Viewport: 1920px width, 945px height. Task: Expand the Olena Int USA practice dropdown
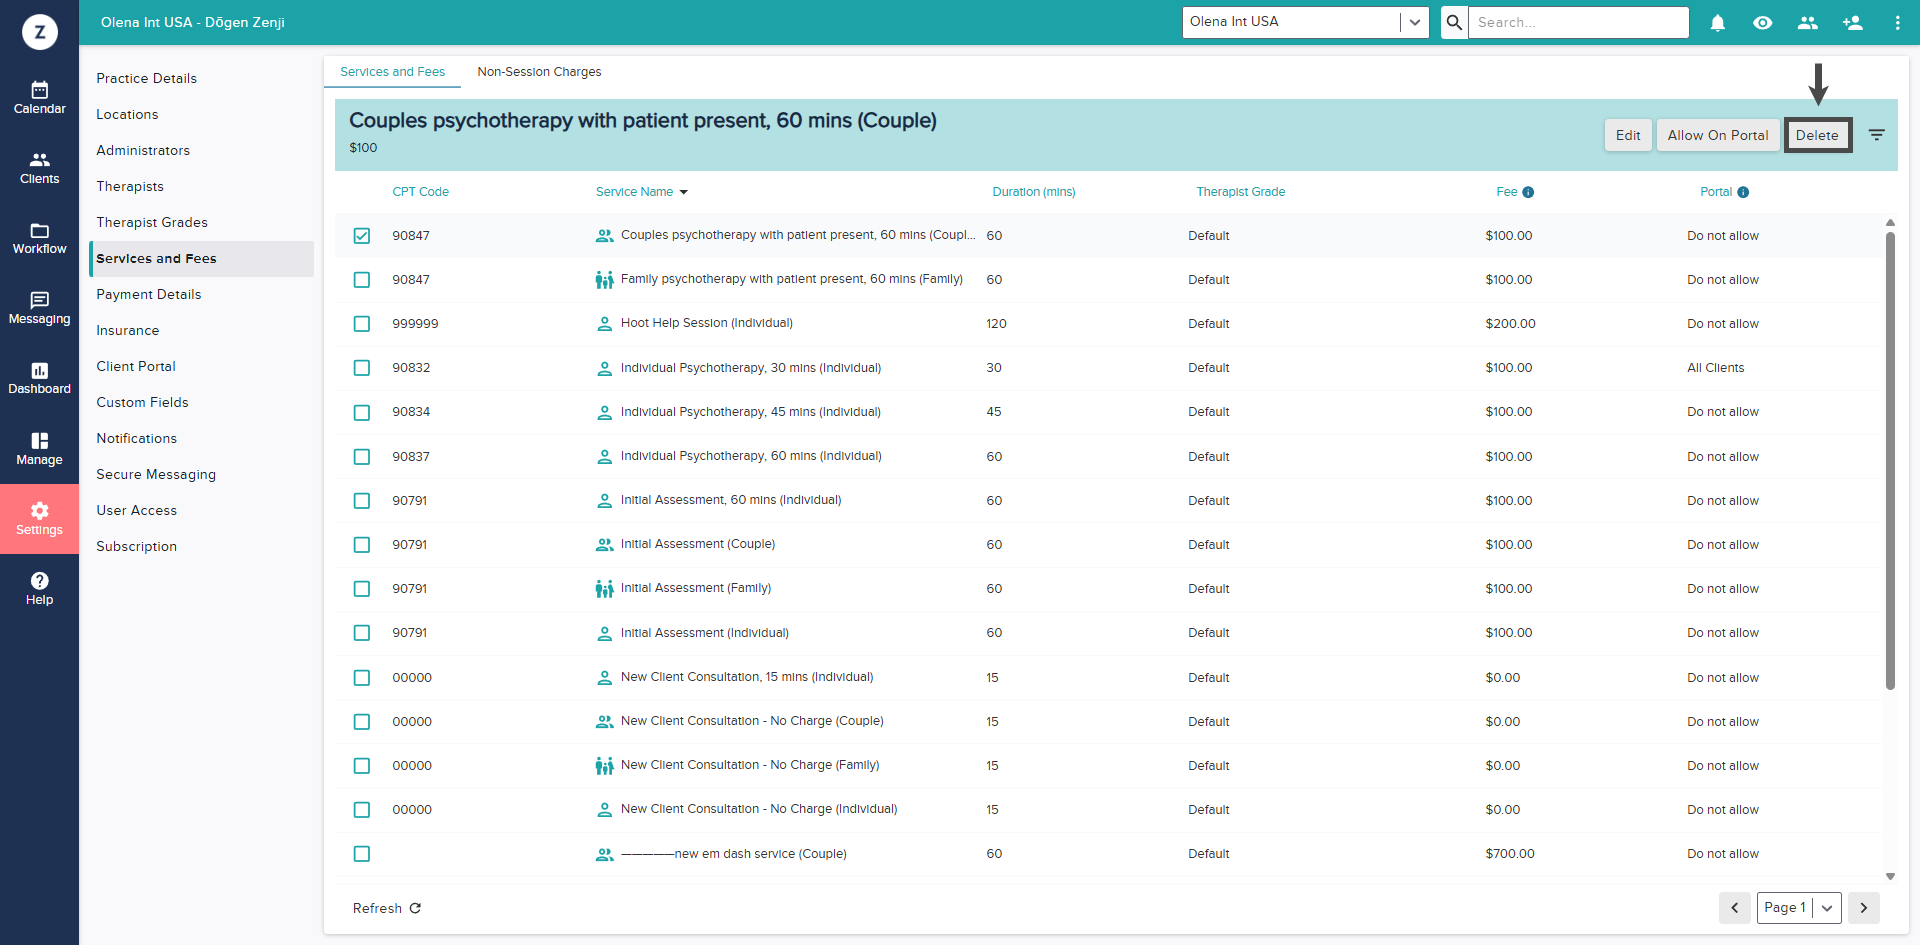click(1414, 22)
